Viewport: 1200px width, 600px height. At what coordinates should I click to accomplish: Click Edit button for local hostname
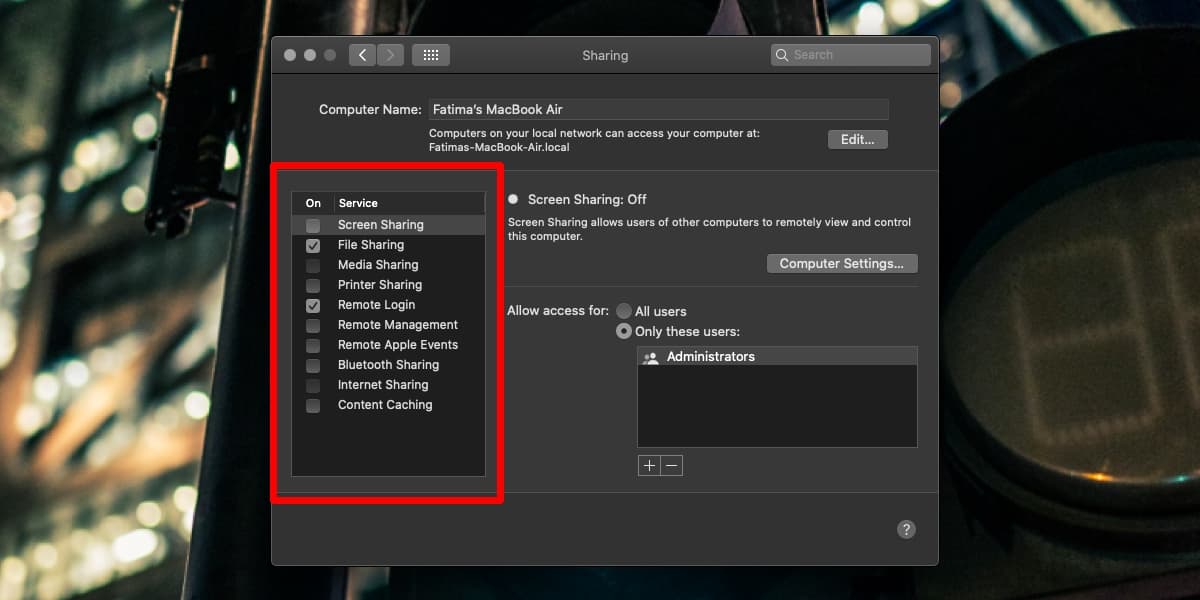[857, 140]
